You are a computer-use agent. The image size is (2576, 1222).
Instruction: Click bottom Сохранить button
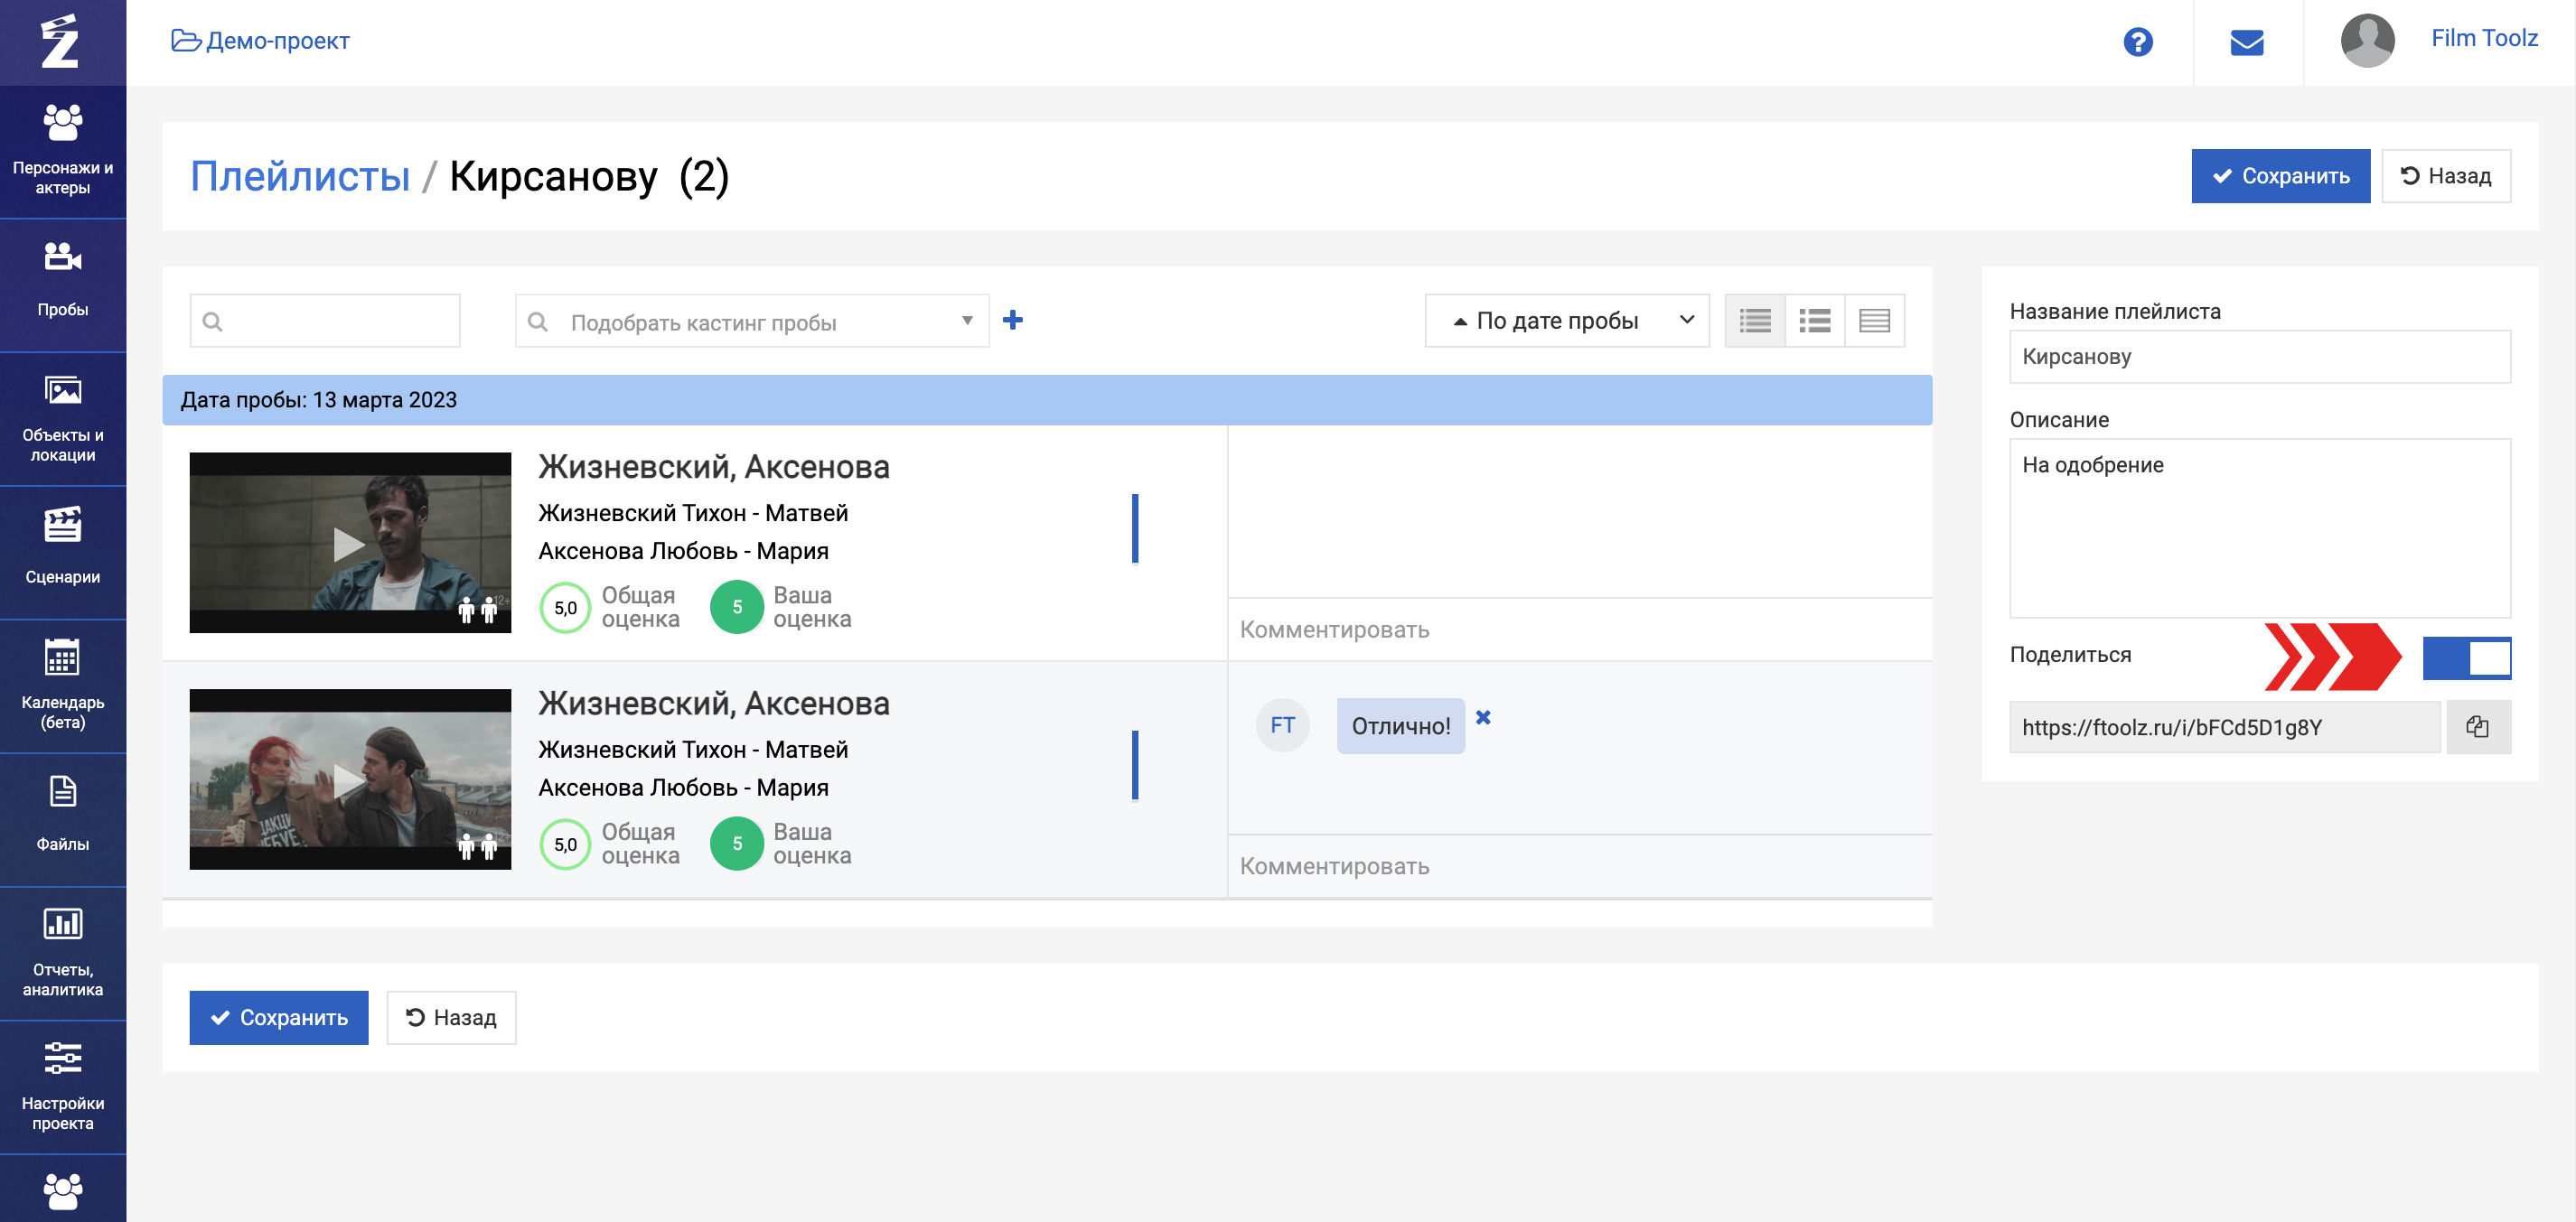(279, 1018)
